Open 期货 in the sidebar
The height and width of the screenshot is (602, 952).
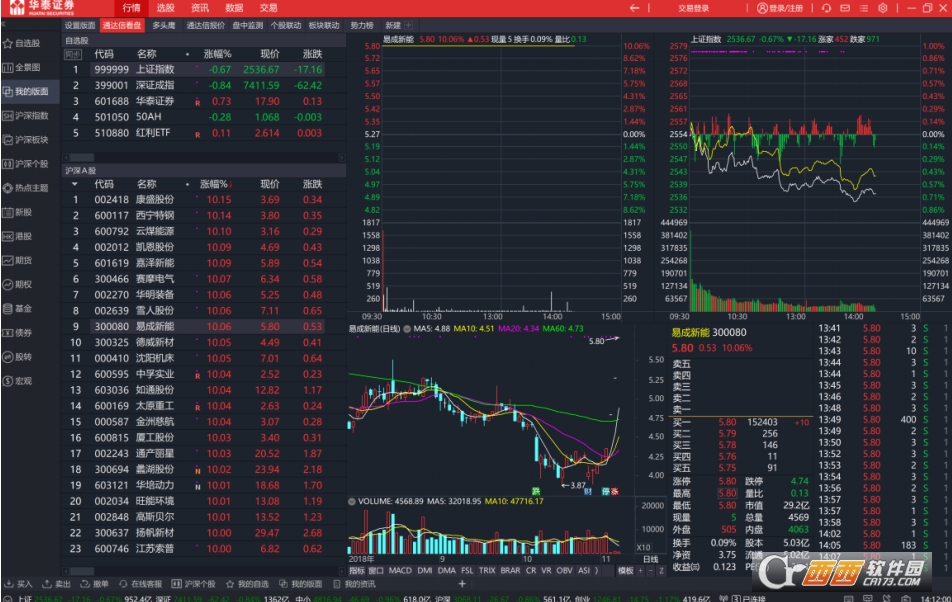pos(18,260)
